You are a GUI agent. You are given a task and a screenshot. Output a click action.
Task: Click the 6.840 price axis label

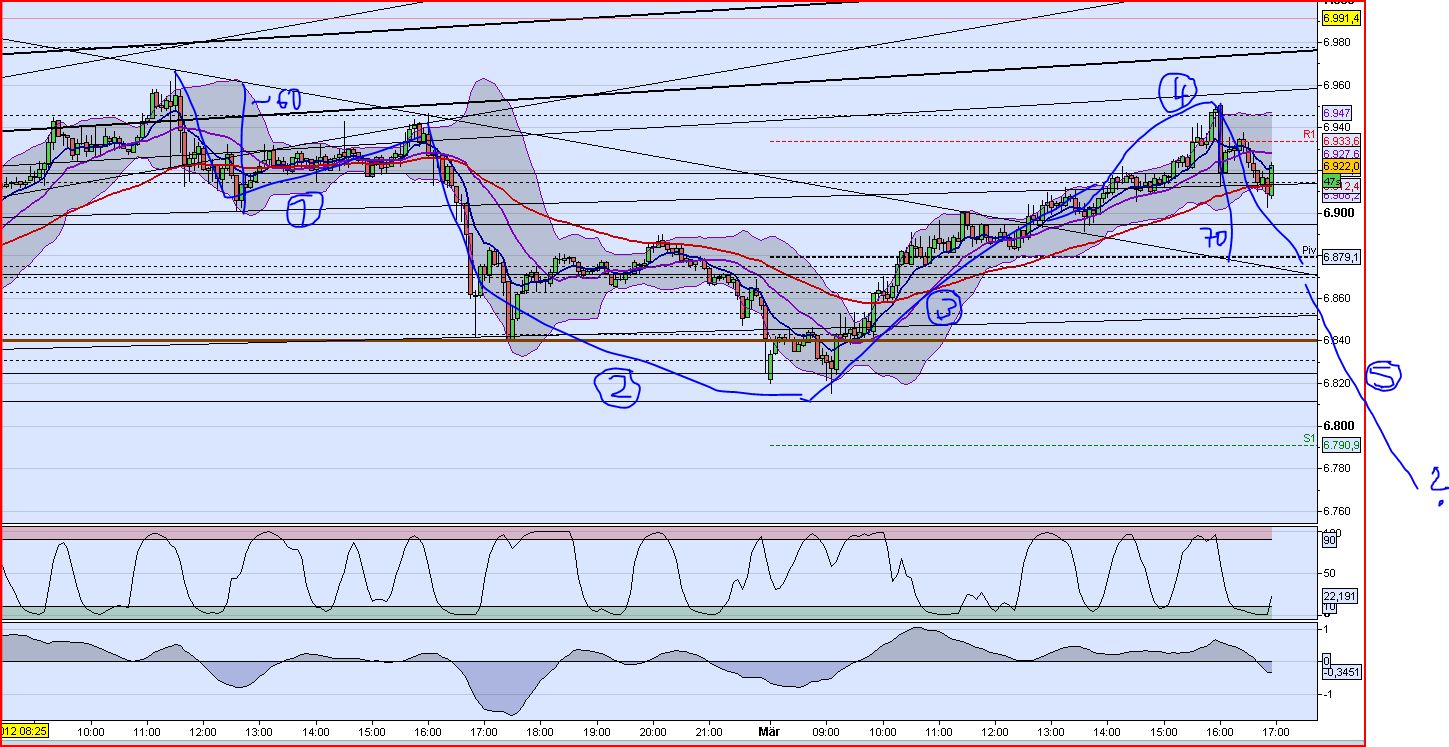pos(1336,340)
